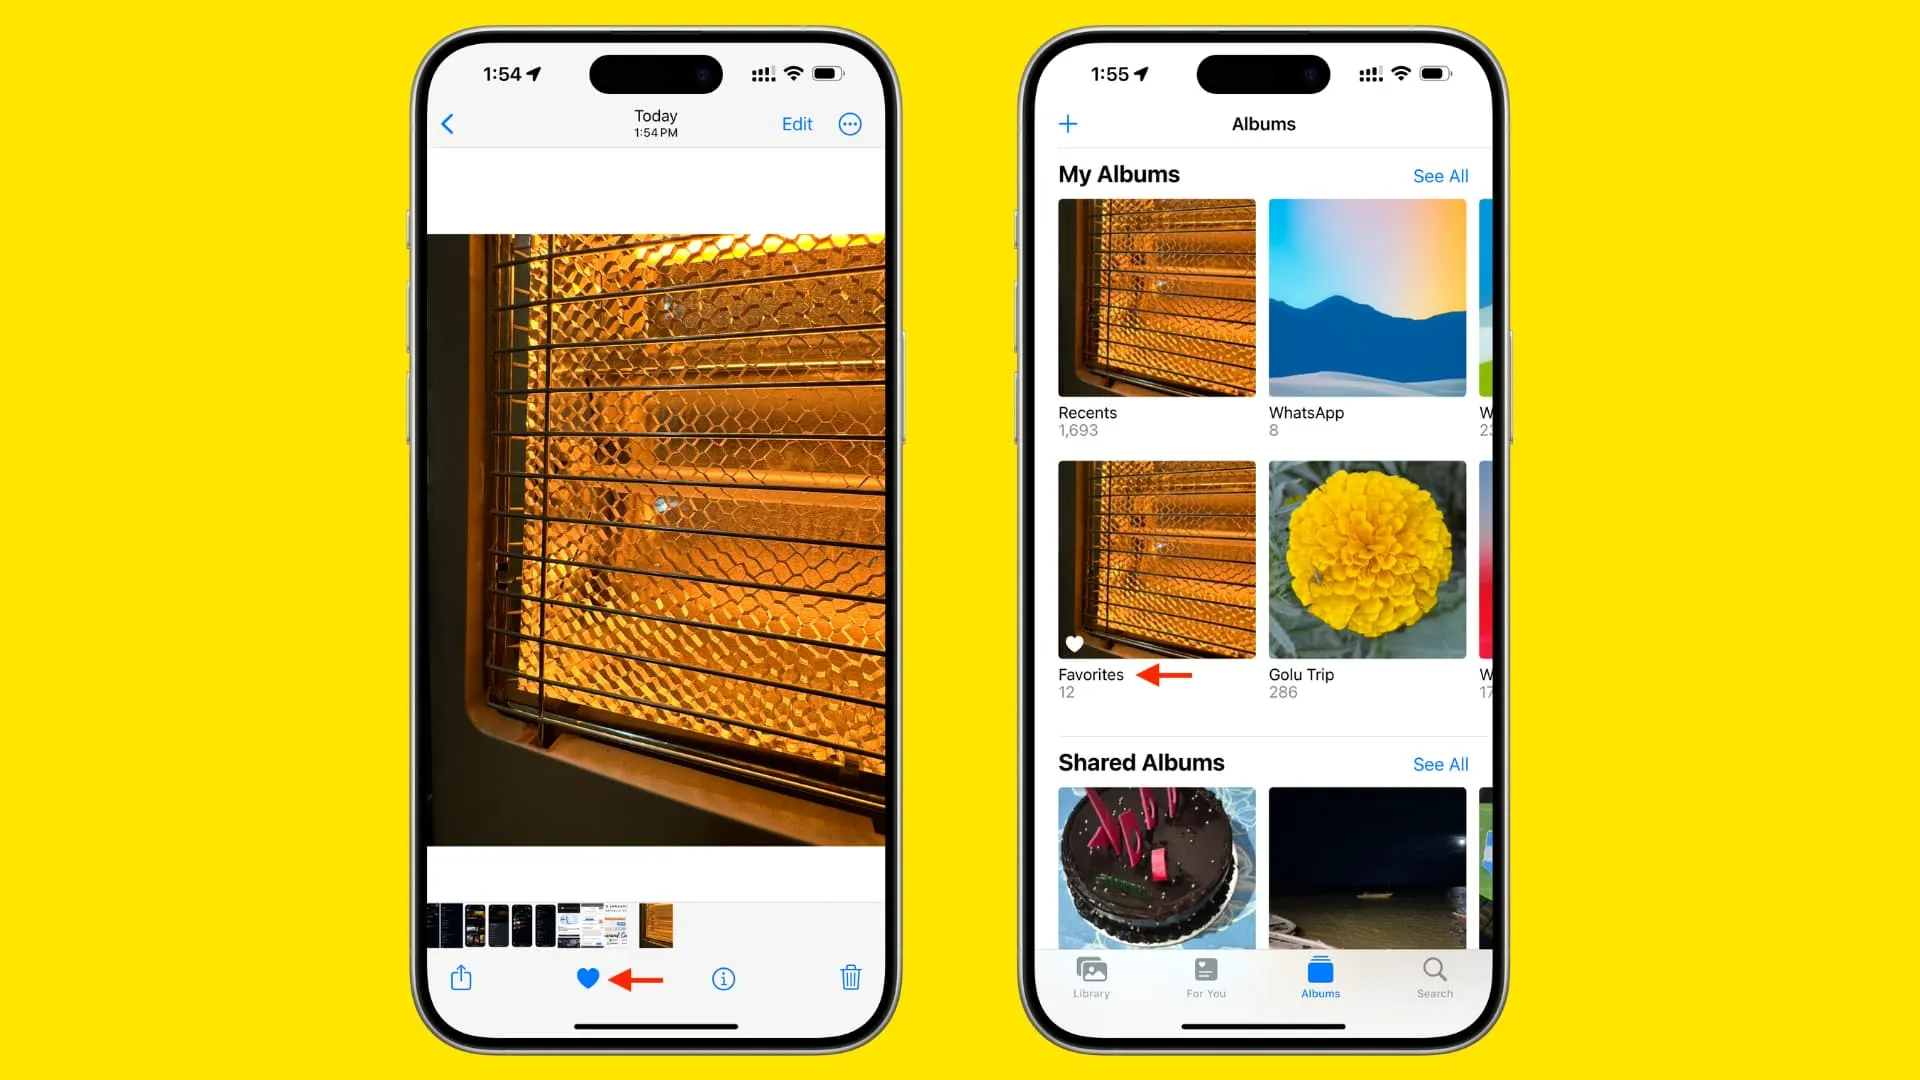The image size is (1920, 1080).
Task: Tap See All under Shared Albums
Action: click(1439, 764)
